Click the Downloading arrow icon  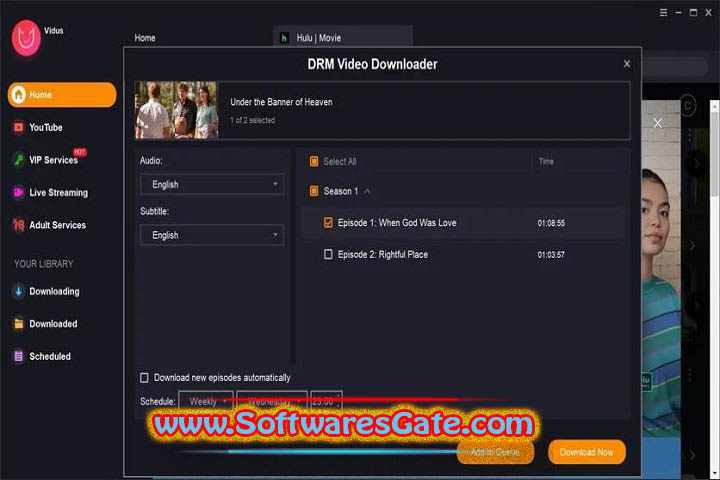(18, 291)
